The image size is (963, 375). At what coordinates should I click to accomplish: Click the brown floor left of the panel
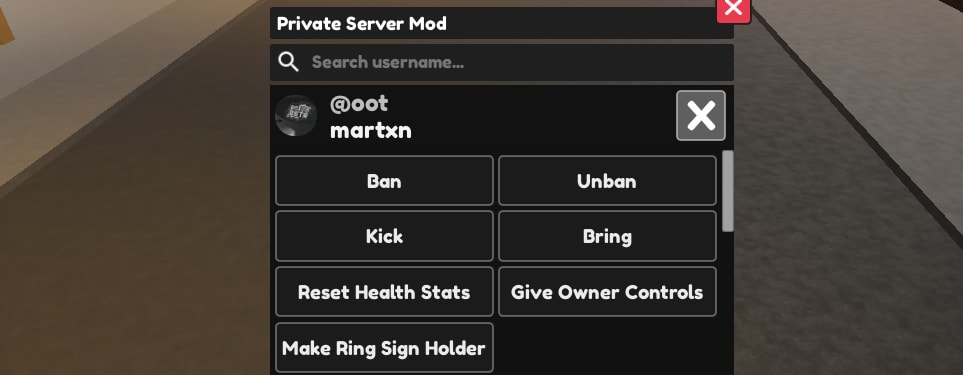pyautogui.click(x=135, y=258)
